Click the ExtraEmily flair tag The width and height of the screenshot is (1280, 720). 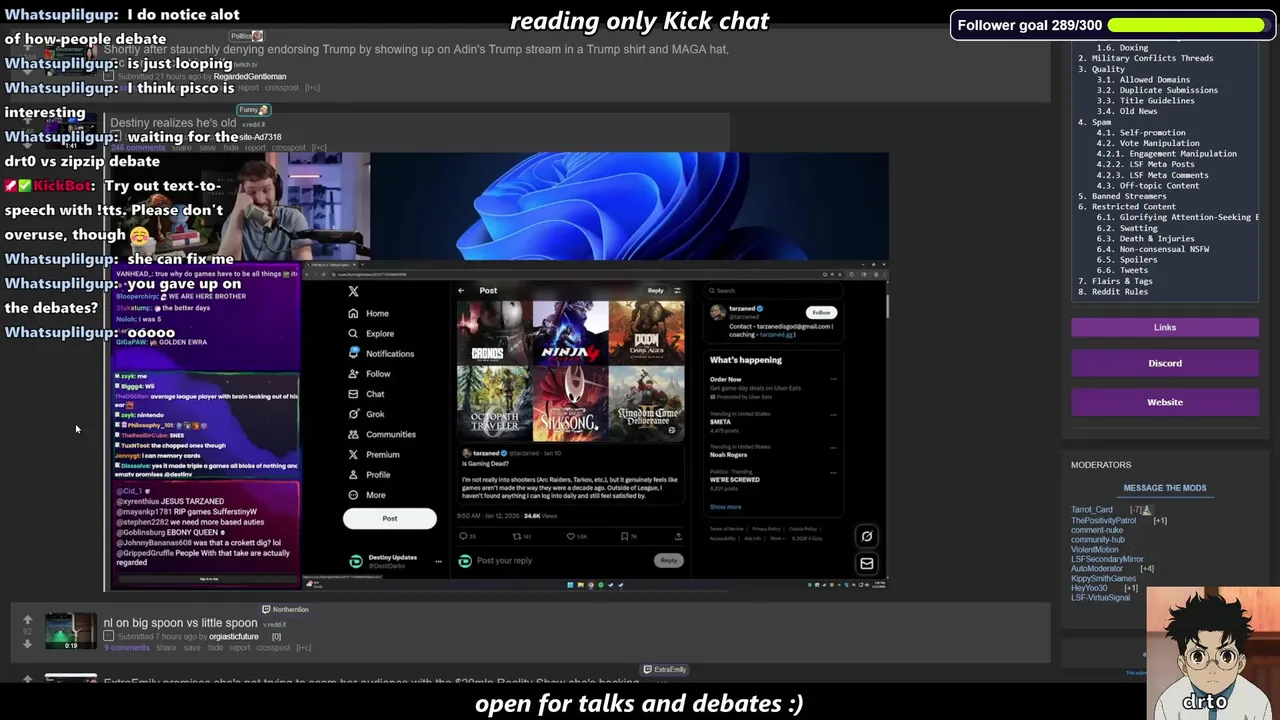click(x=665, y=670)
